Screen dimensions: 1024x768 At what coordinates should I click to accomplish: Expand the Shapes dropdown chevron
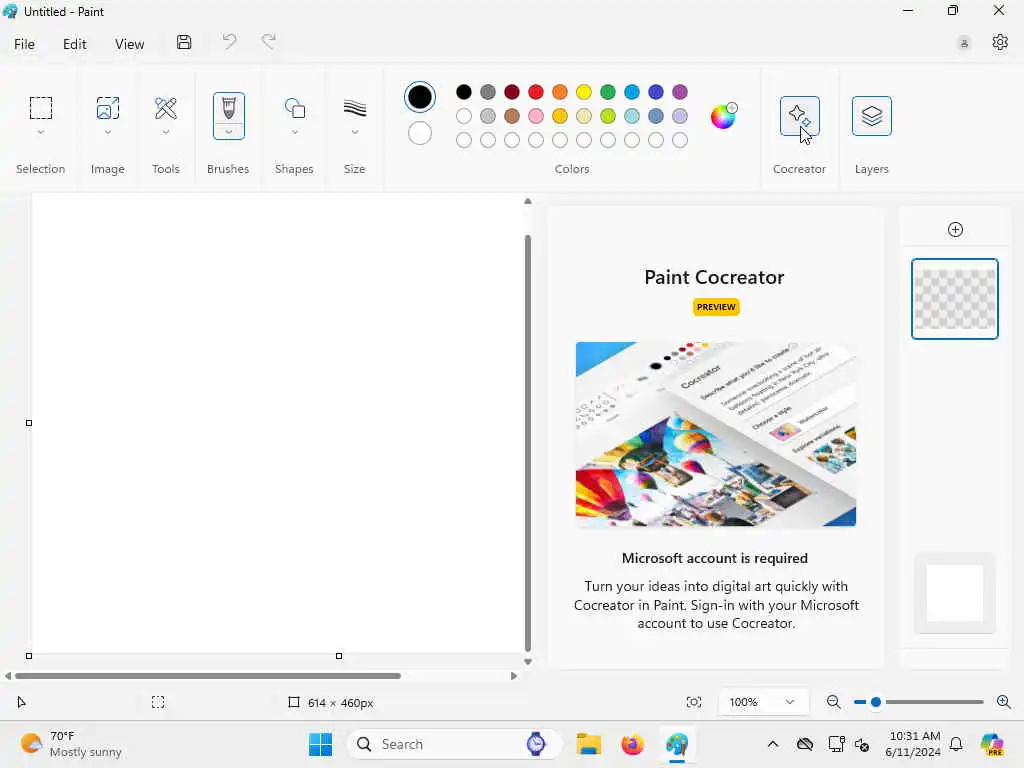point(295,132)
